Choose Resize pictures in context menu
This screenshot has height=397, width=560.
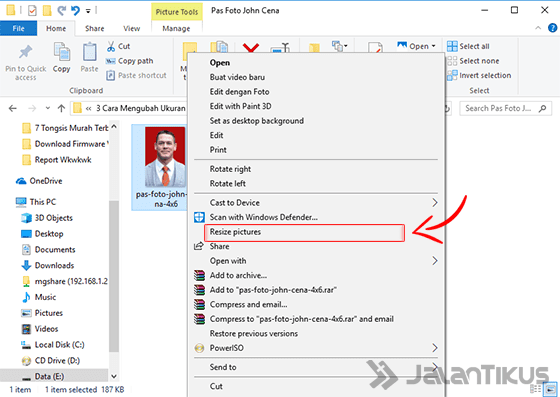305,232
